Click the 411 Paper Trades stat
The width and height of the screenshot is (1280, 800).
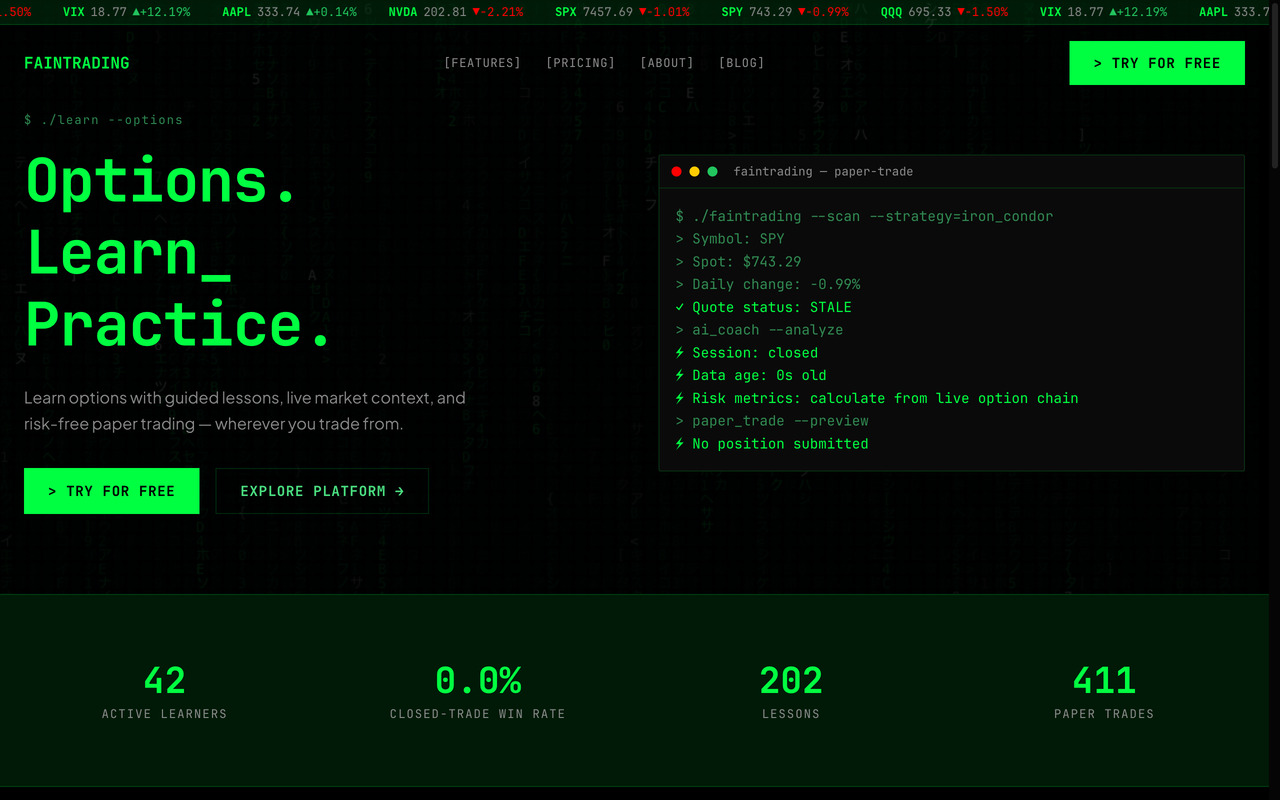point(1104,692)
